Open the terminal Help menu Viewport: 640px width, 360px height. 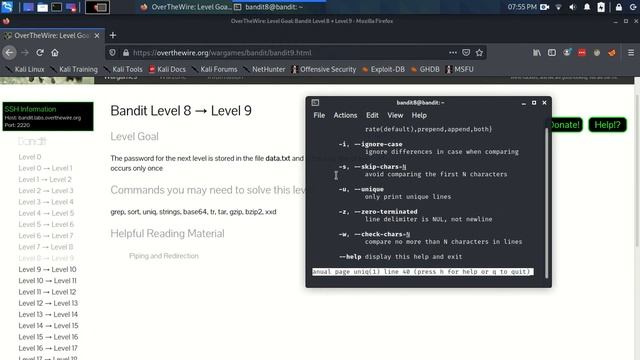(419, 116)
